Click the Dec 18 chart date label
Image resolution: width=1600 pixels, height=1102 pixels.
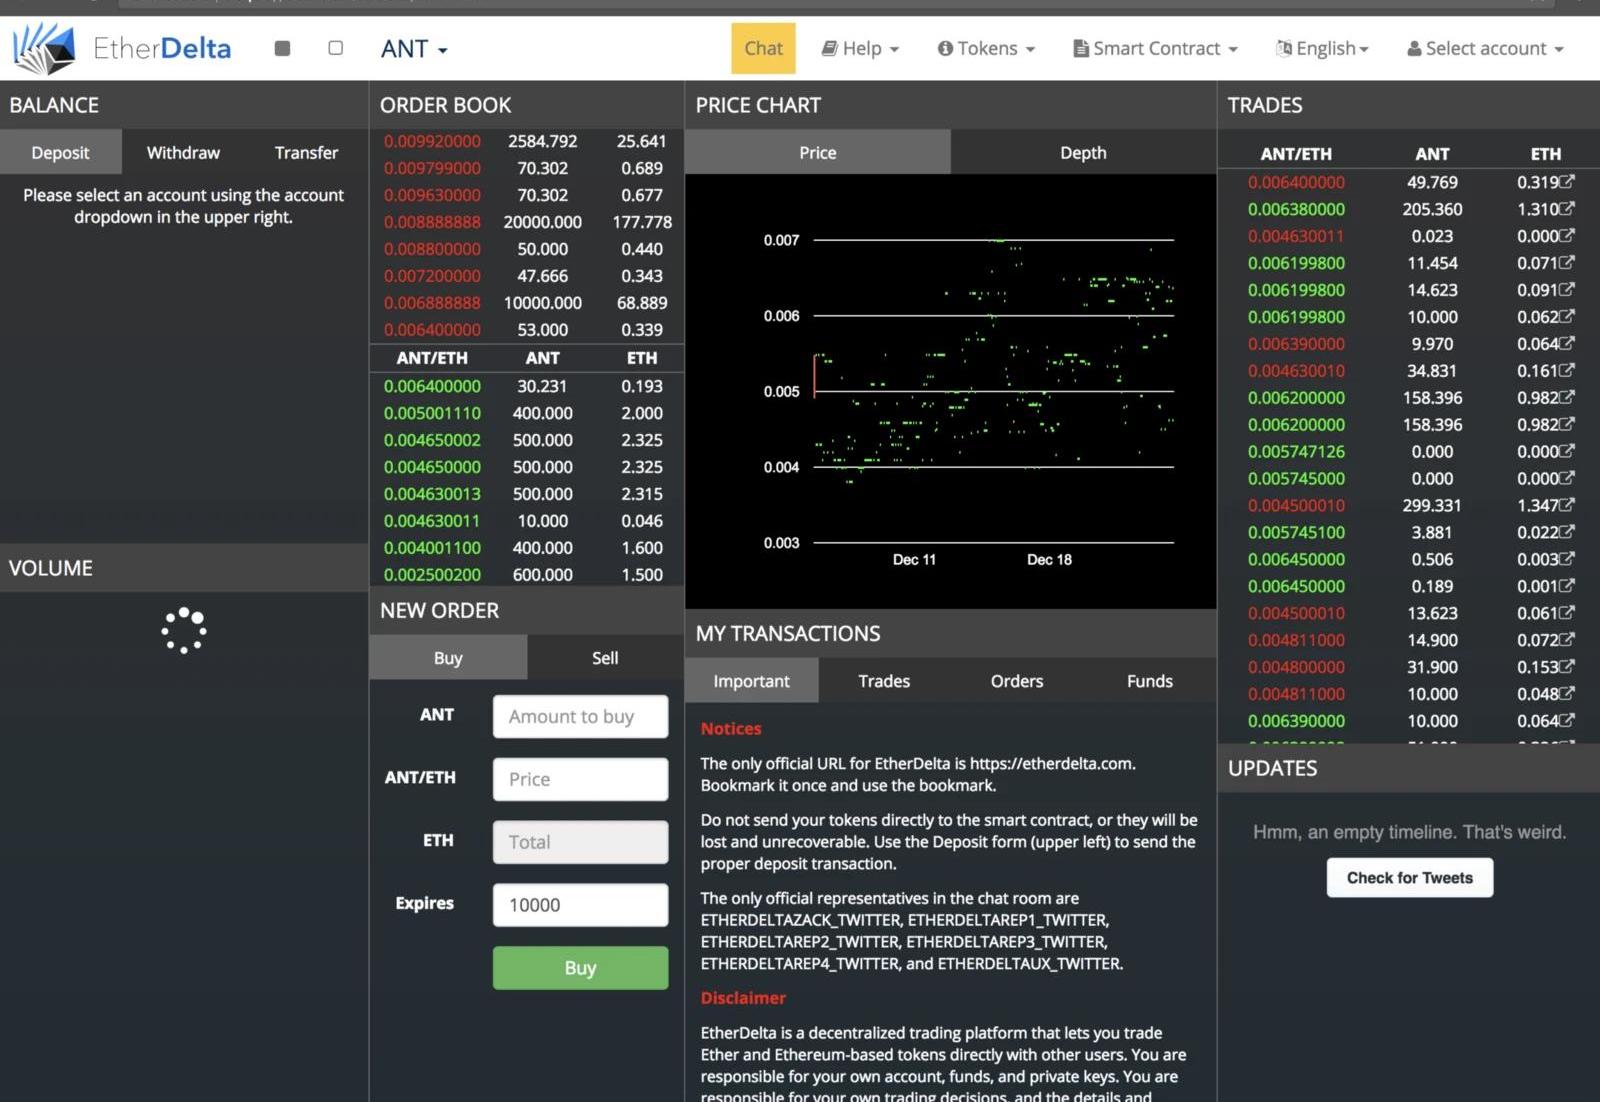[1049, 559]
